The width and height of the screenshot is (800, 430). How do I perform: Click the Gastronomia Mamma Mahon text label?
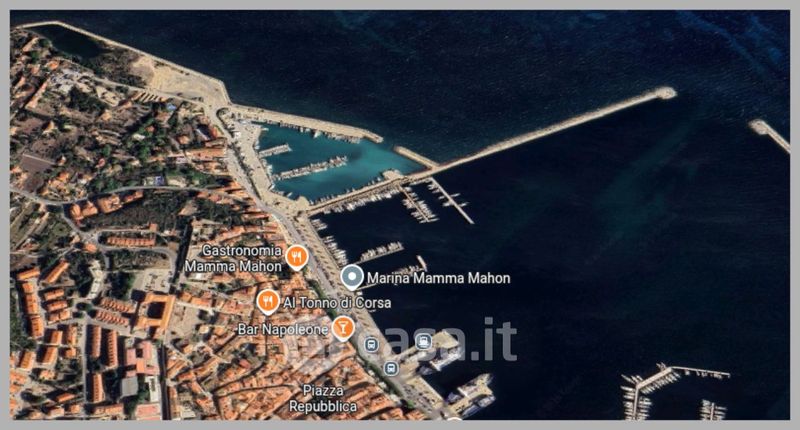[x=234, y=258]
